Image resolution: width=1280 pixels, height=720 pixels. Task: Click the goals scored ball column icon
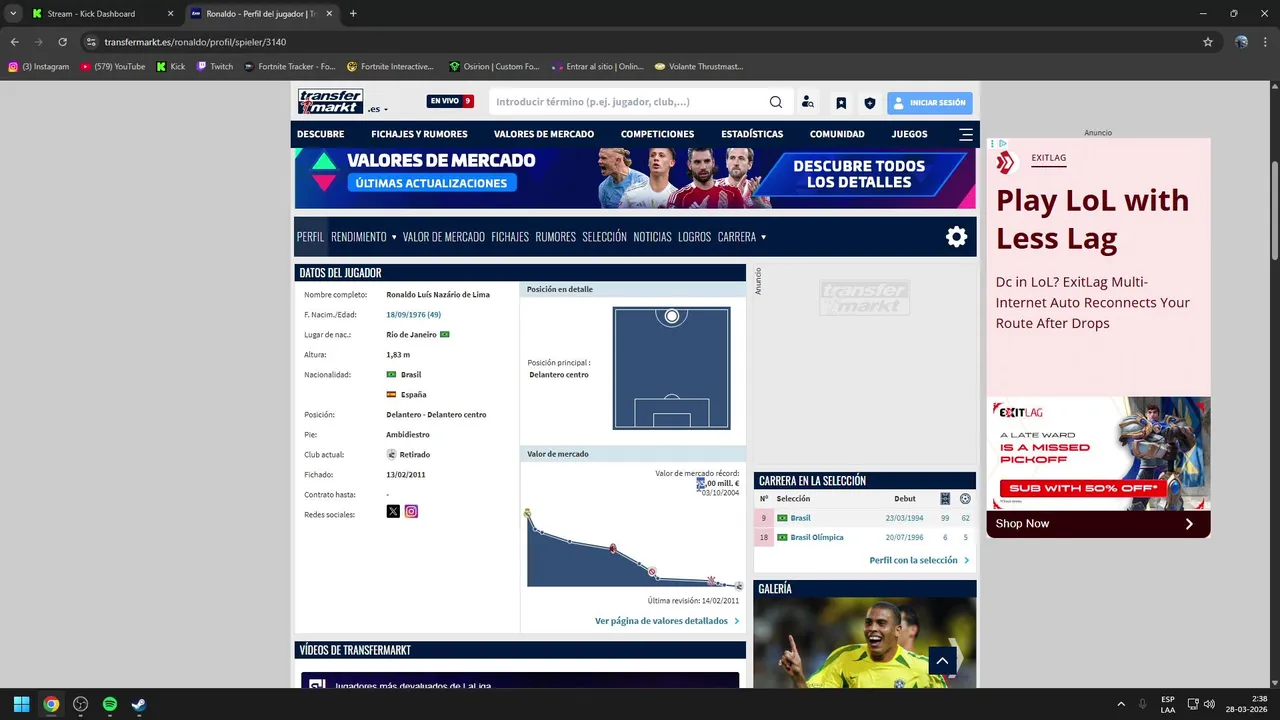coord(965,498)
